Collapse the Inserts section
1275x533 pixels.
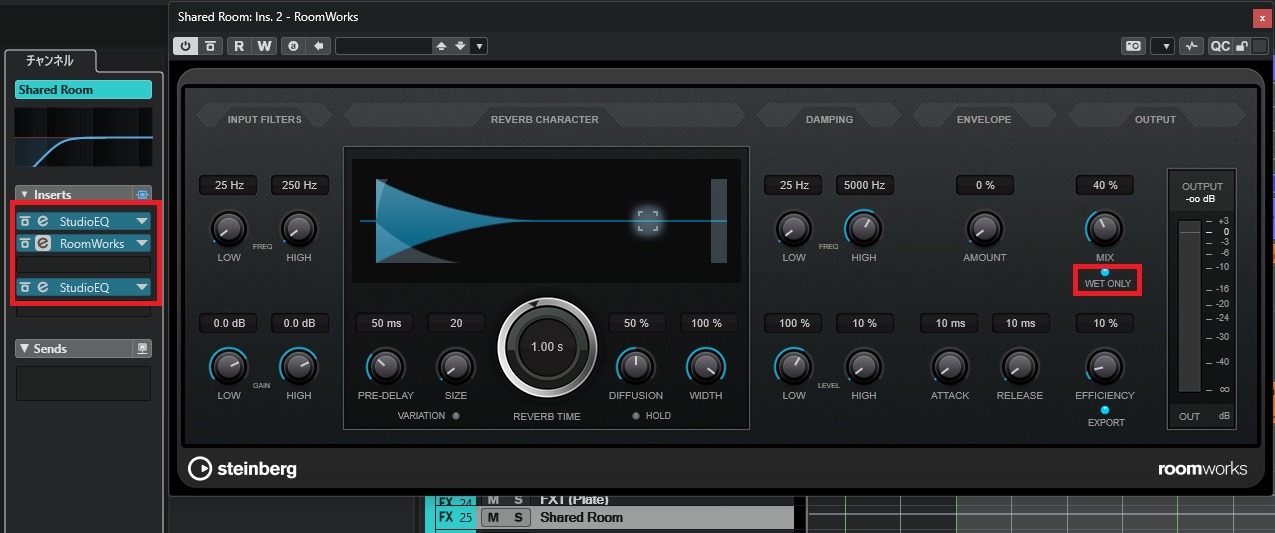coord(24,195)
